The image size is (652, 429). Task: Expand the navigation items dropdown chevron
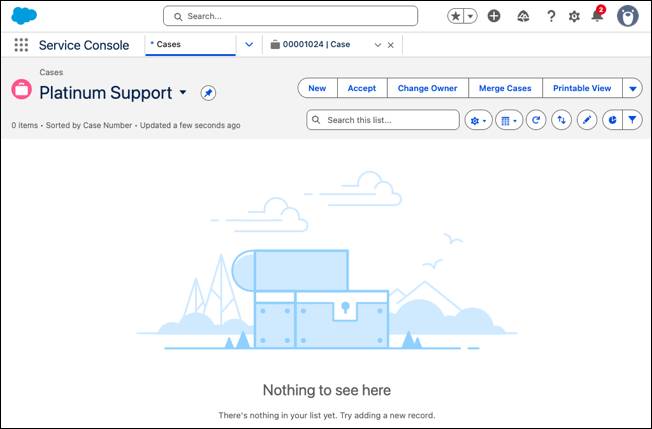(249, 44)
